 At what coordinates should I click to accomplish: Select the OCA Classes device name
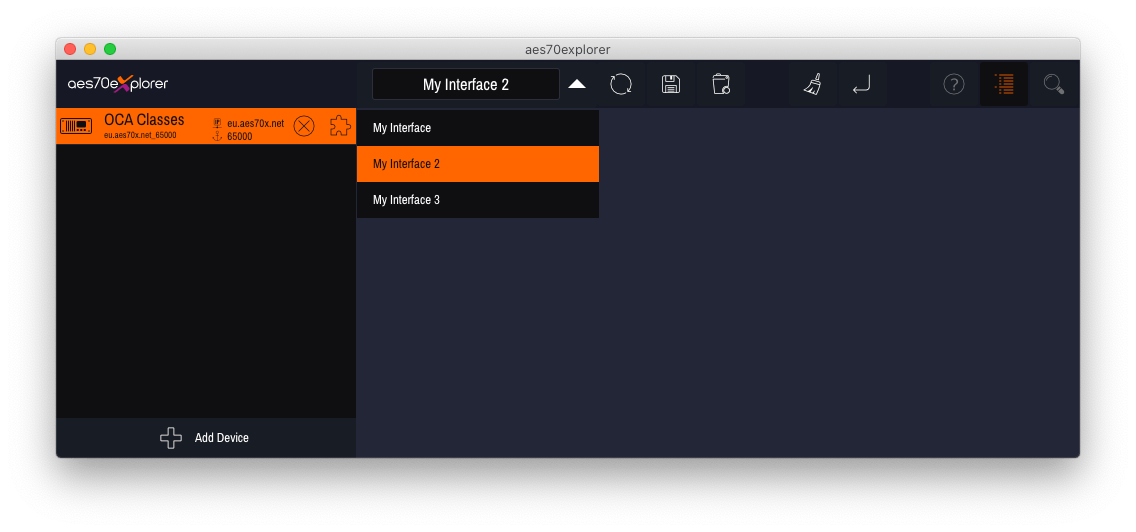(144, 120)
